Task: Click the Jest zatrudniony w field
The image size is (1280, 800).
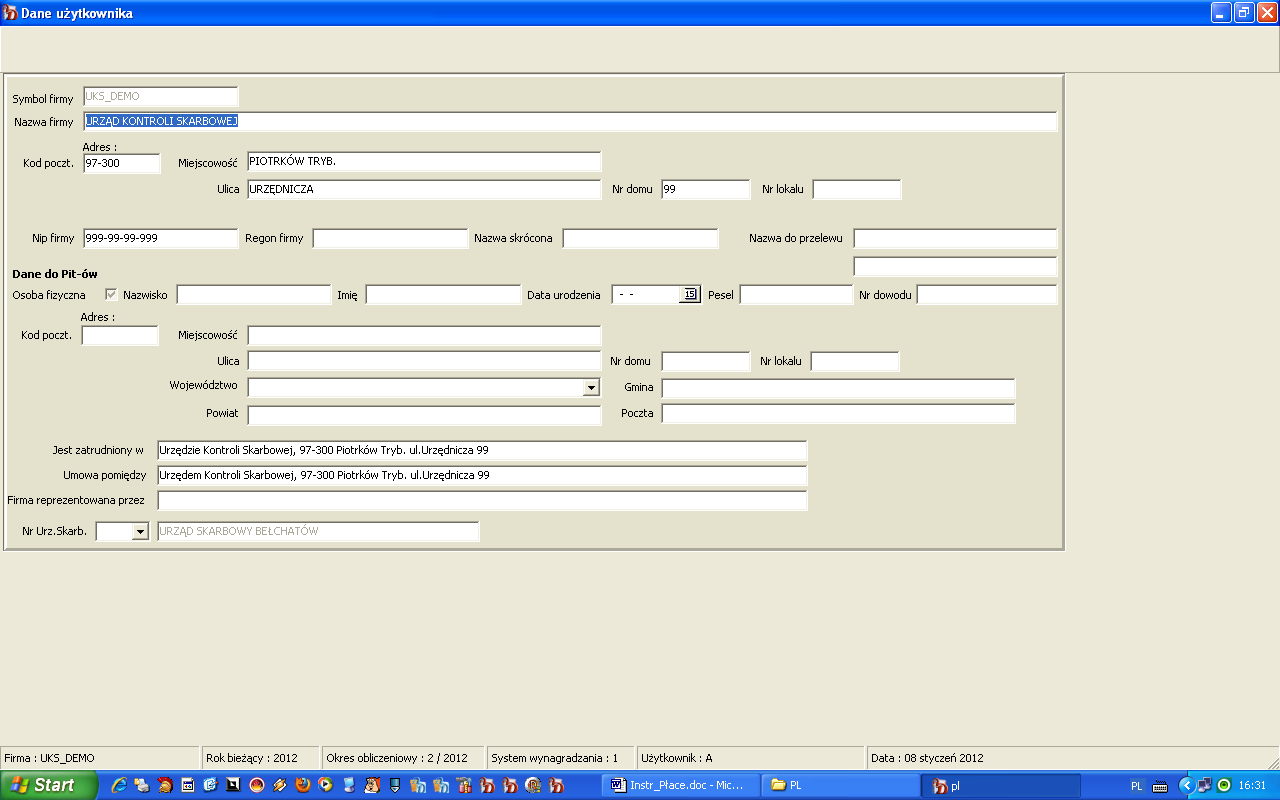Action: click(x=482, y=451)
